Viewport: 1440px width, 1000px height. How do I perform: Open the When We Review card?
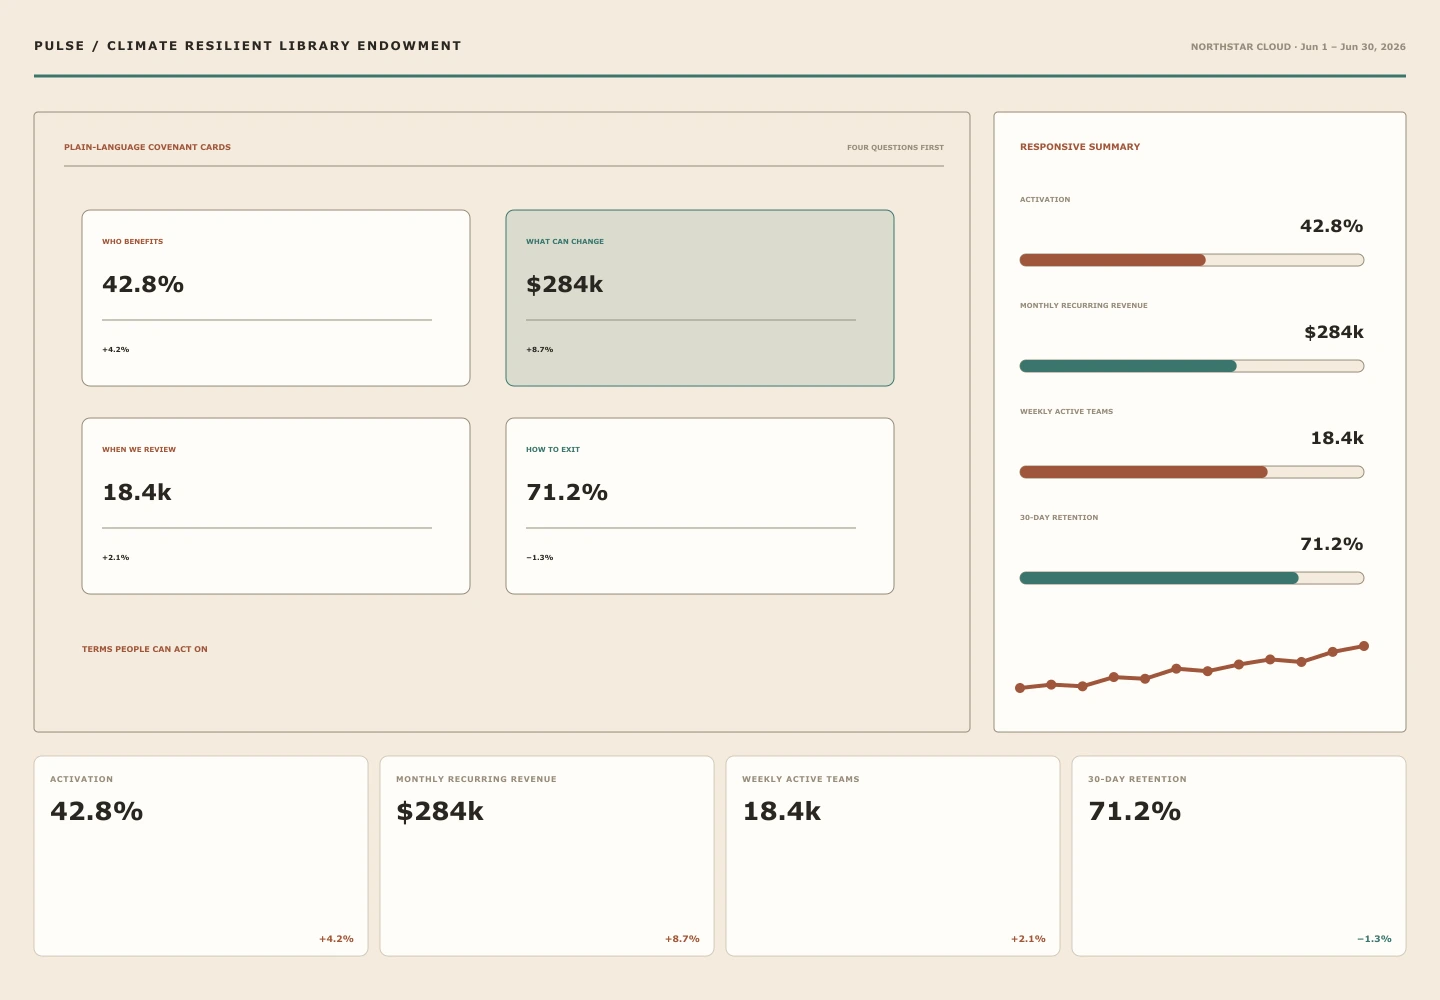coord(276,506)
